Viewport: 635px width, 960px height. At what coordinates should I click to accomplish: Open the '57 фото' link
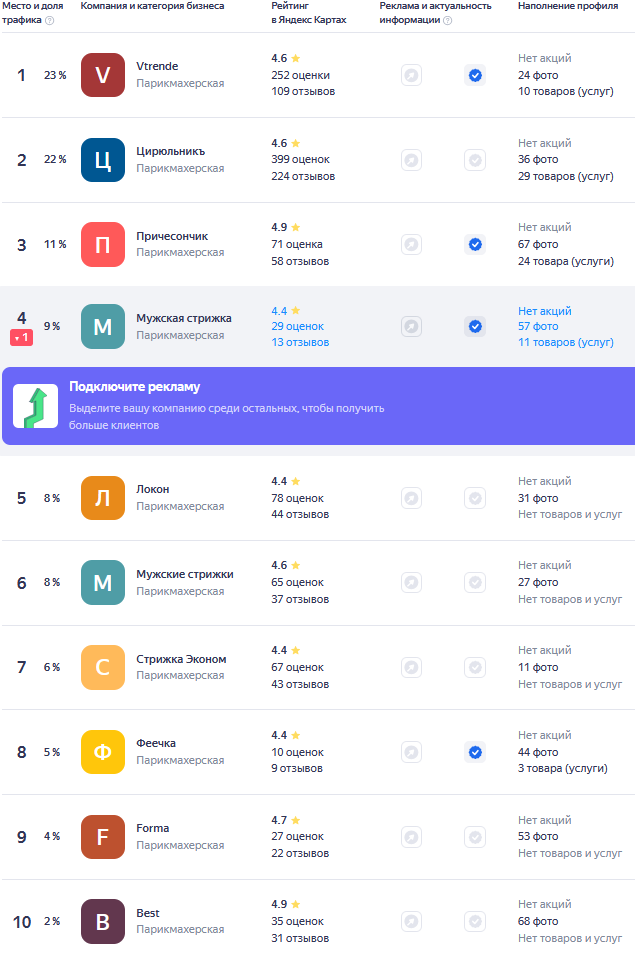(538, 326)
